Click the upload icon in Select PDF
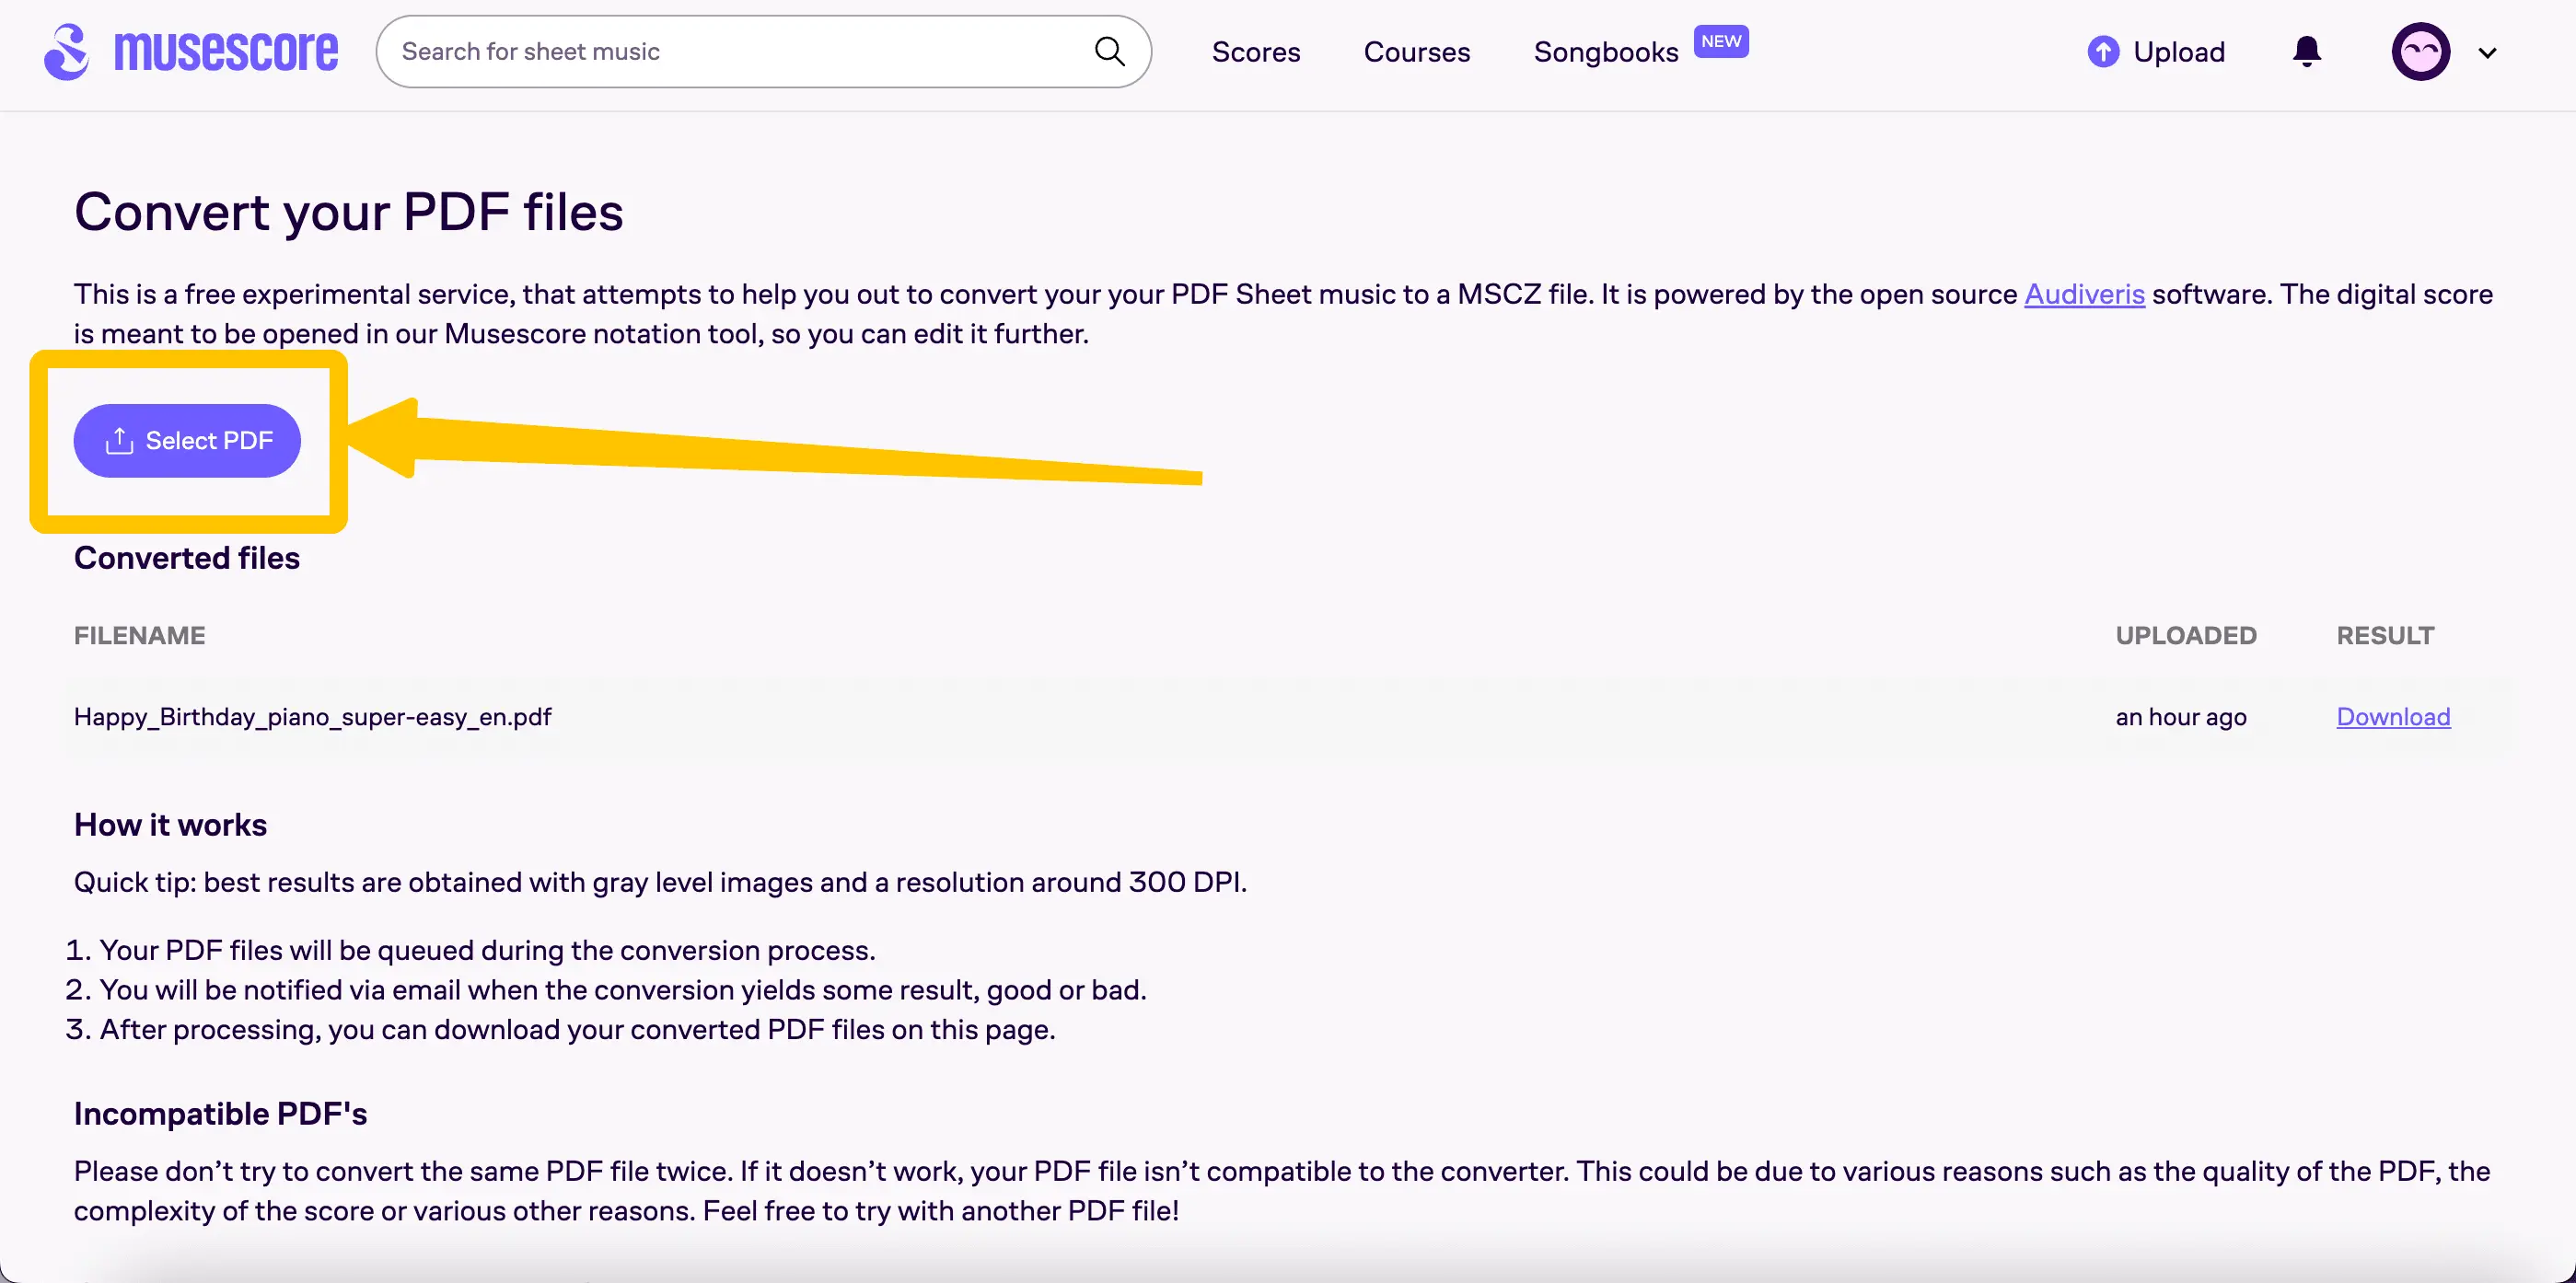The width and height of the screenshot is (2576, 1283). pos(120,441)
